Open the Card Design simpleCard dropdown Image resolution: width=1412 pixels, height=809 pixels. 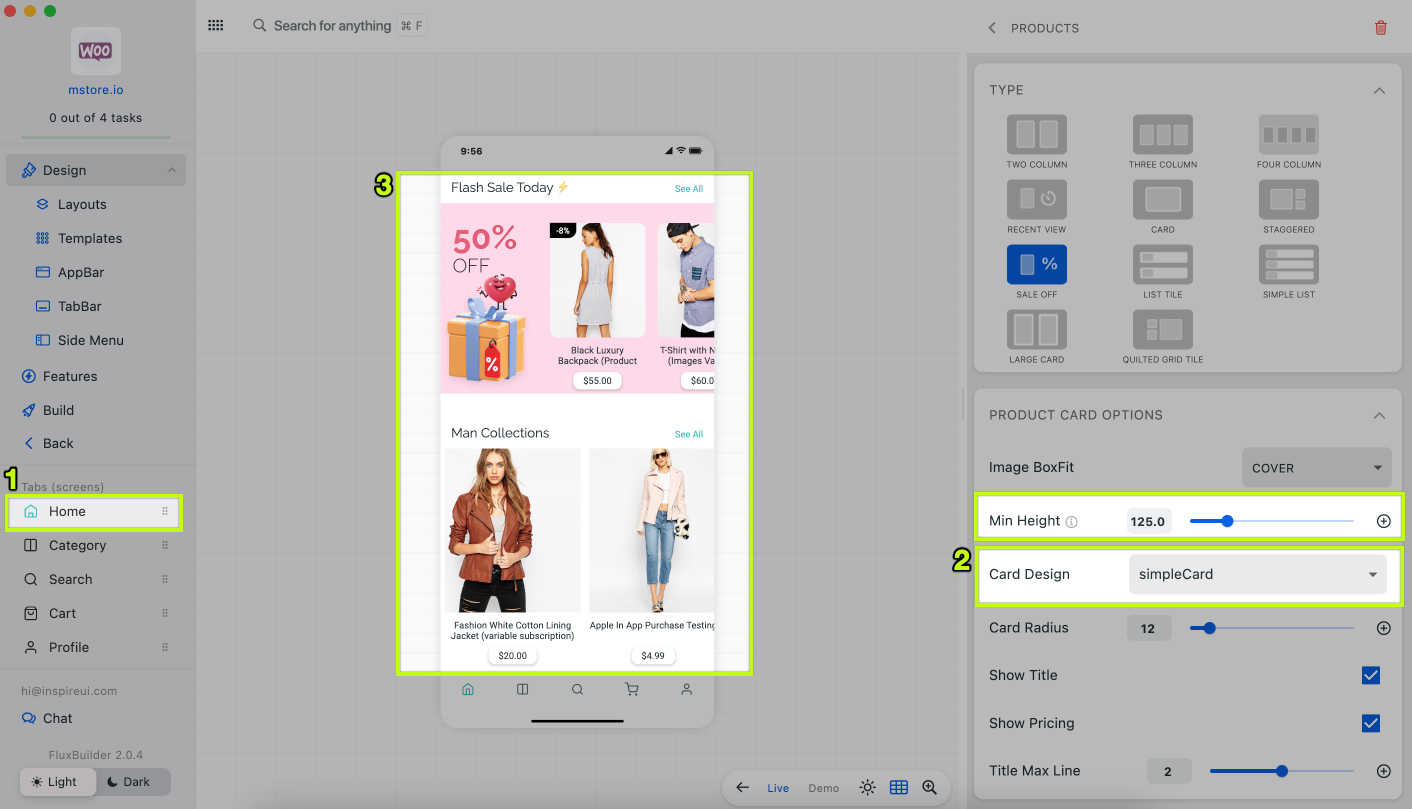[x=1257, y=575]
